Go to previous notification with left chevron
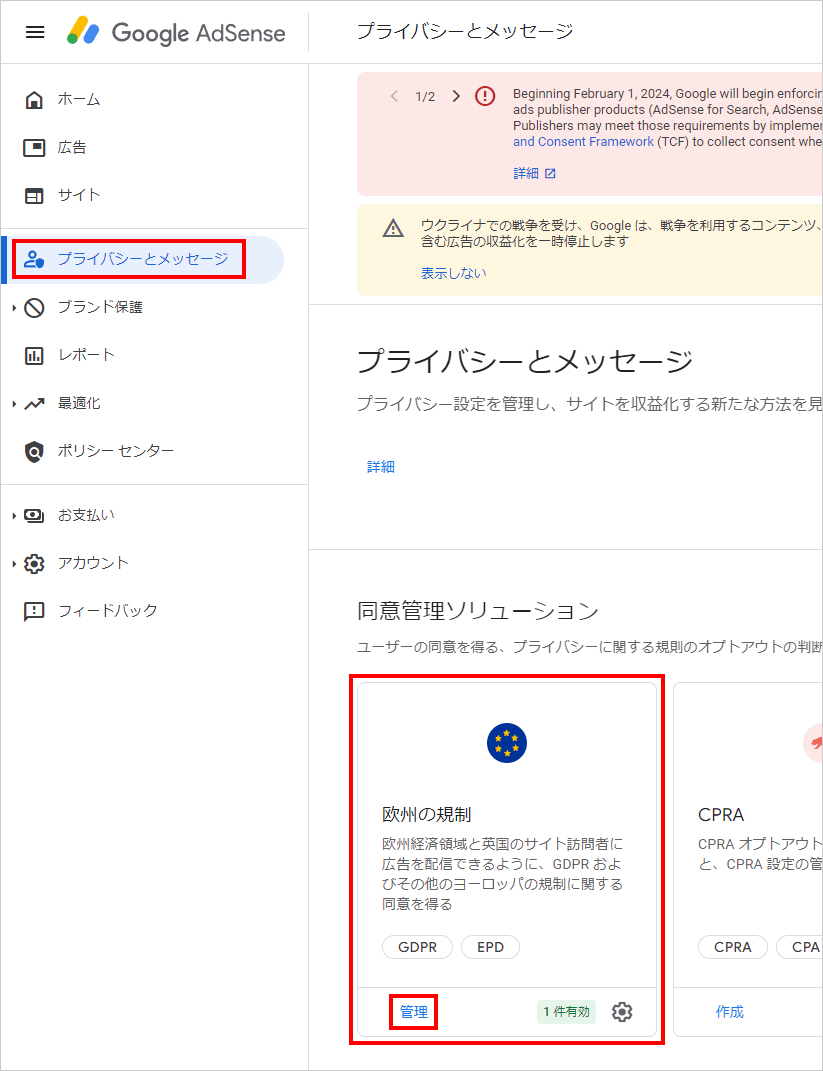 (394, 96)
